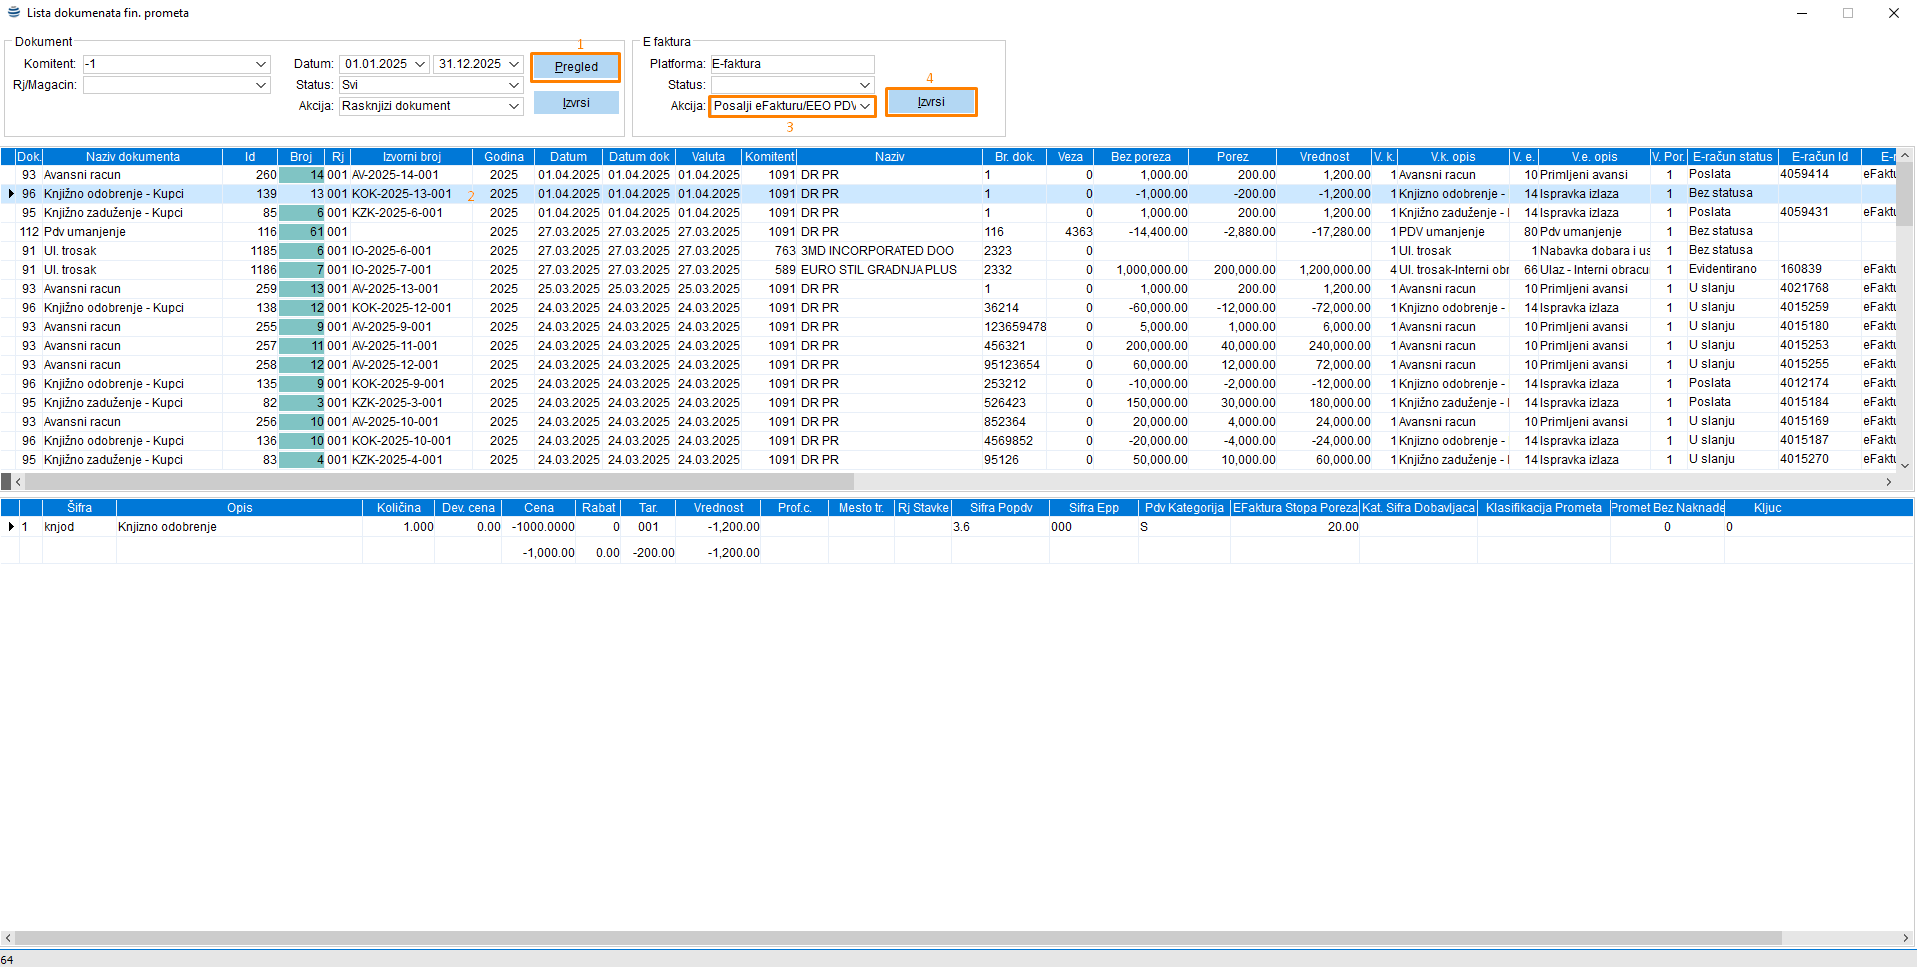Open Akcija dropdown Posalji eFakturu/EEO PDV

click(865, 106)
